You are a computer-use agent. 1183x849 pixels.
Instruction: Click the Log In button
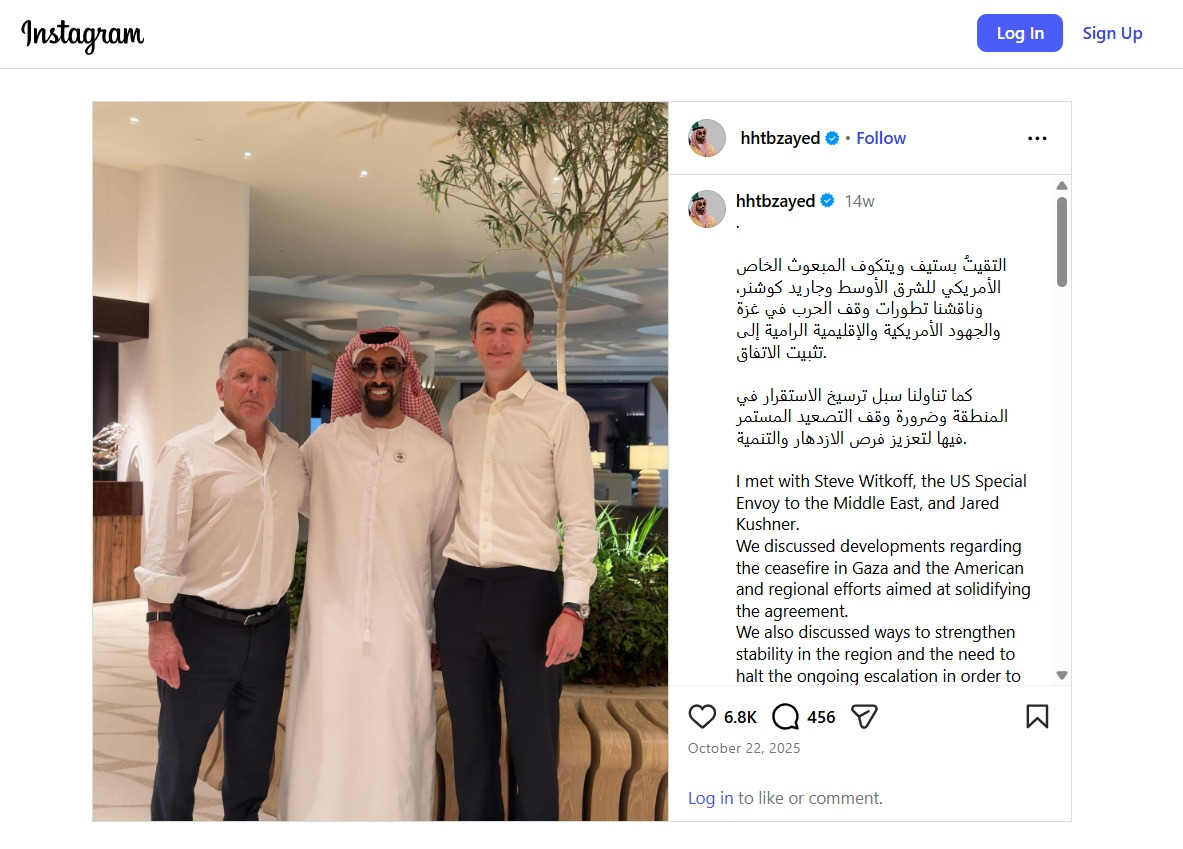point(1019,33)
